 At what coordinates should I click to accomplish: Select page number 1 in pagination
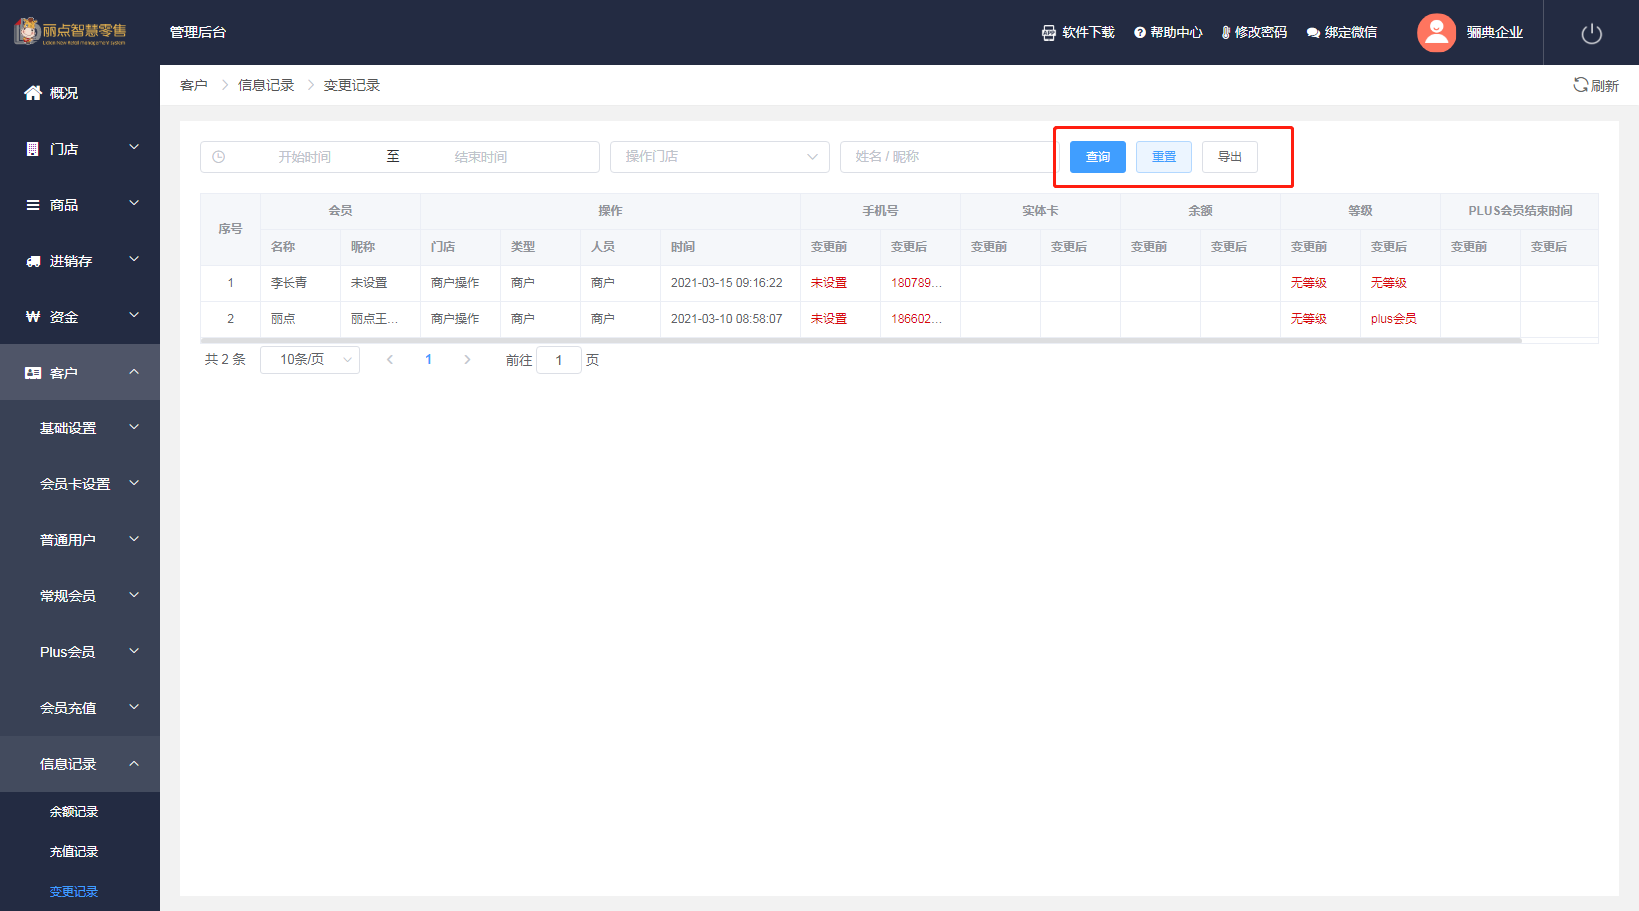[x=429, y=360]
